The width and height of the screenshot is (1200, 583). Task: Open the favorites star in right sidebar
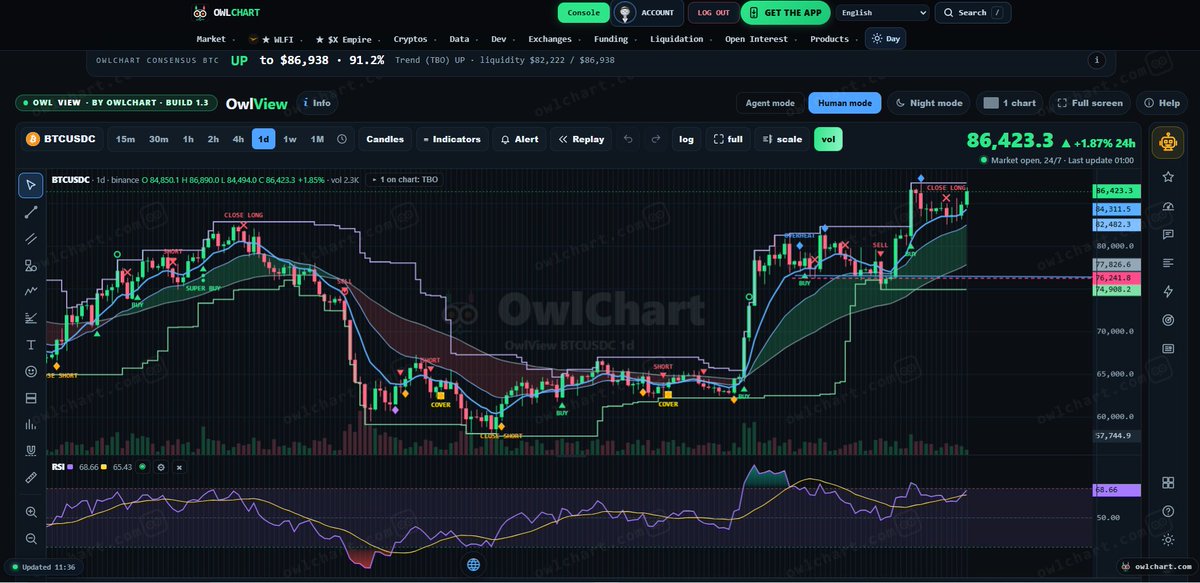pyautogui.click(x=1168, y=177)
